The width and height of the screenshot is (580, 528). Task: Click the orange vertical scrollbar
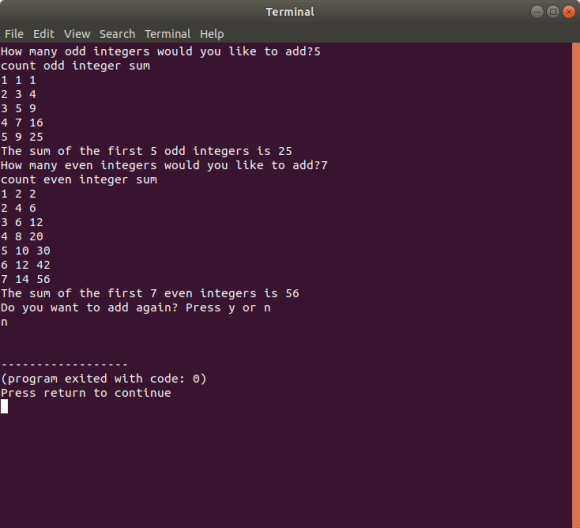pyautogui.click(x=576, y=285)
